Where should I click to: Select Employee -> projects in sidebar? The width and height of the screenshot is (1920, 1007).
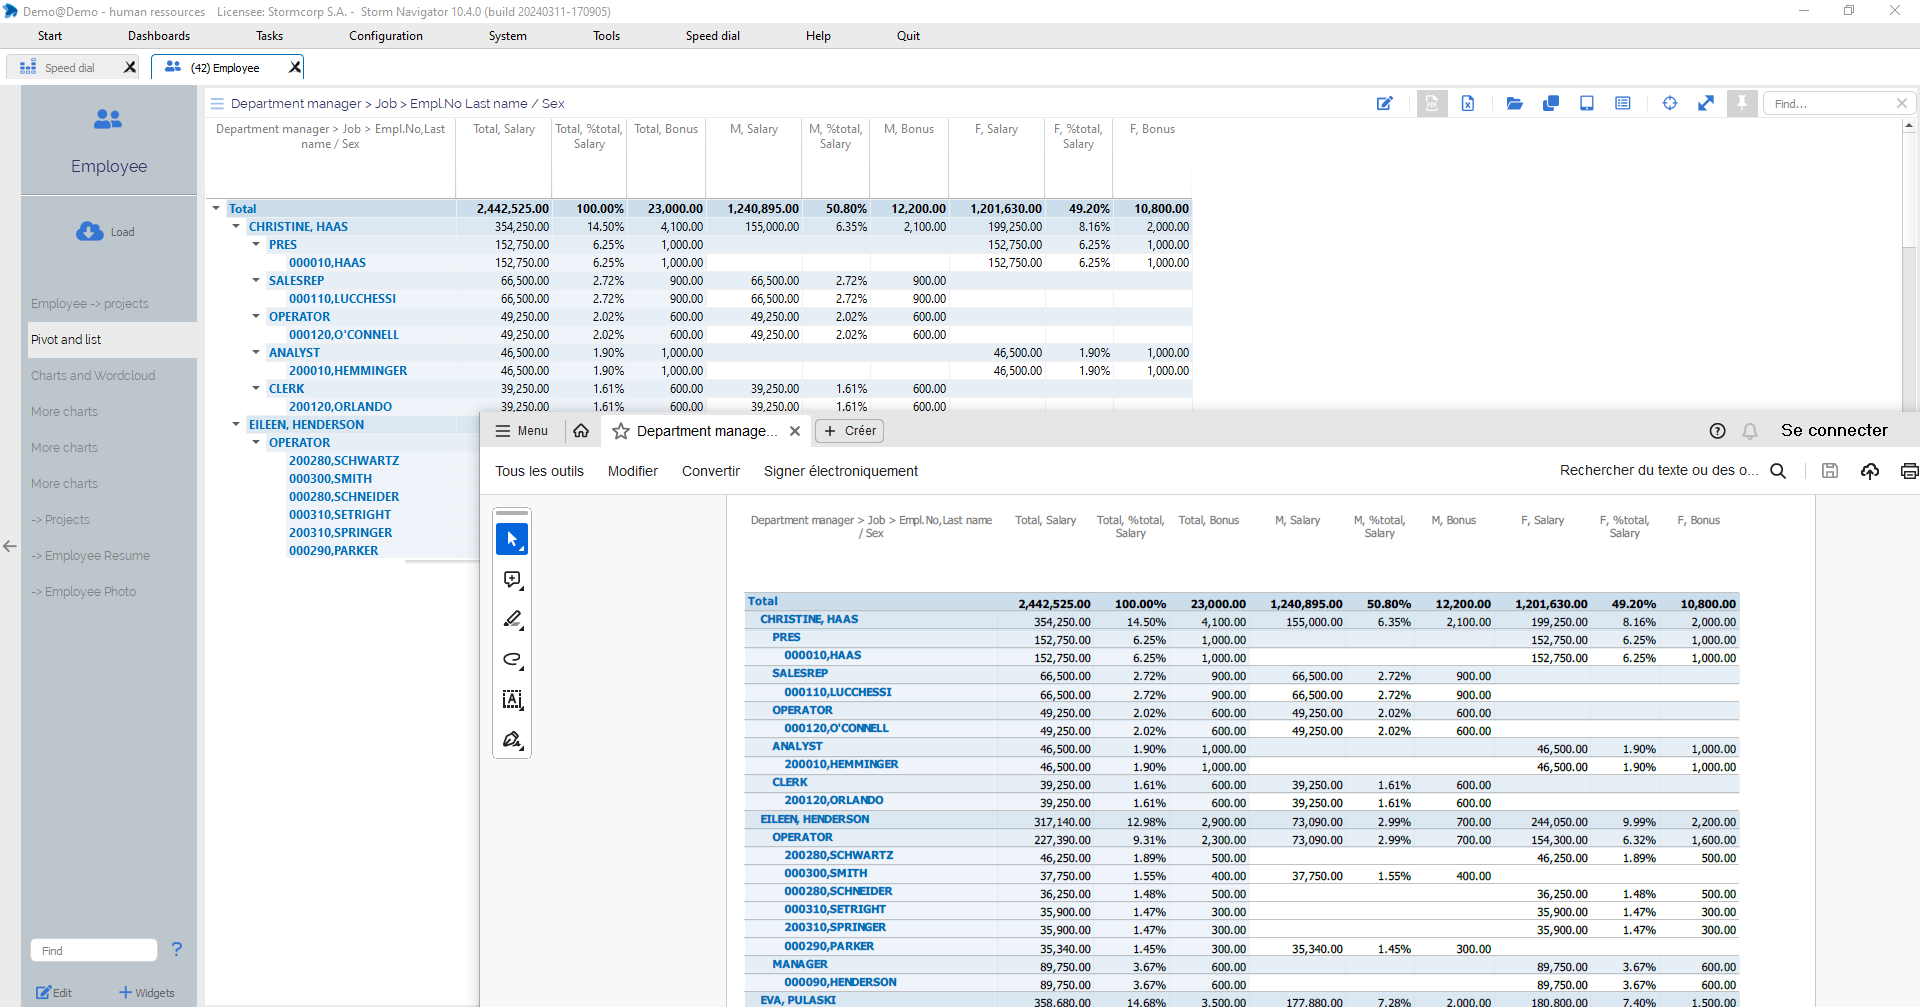point(90,303)
